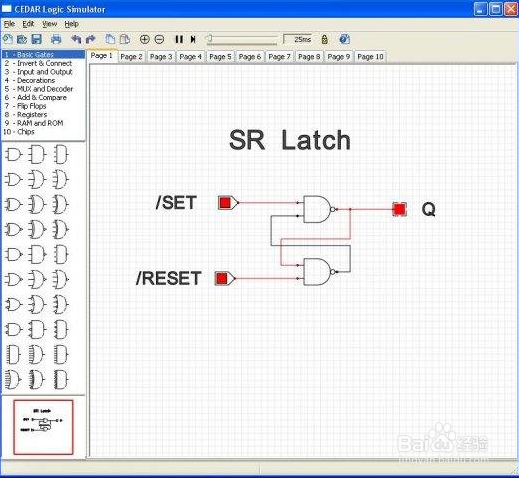Pick the 2-input OR gate from the palette

13,179
